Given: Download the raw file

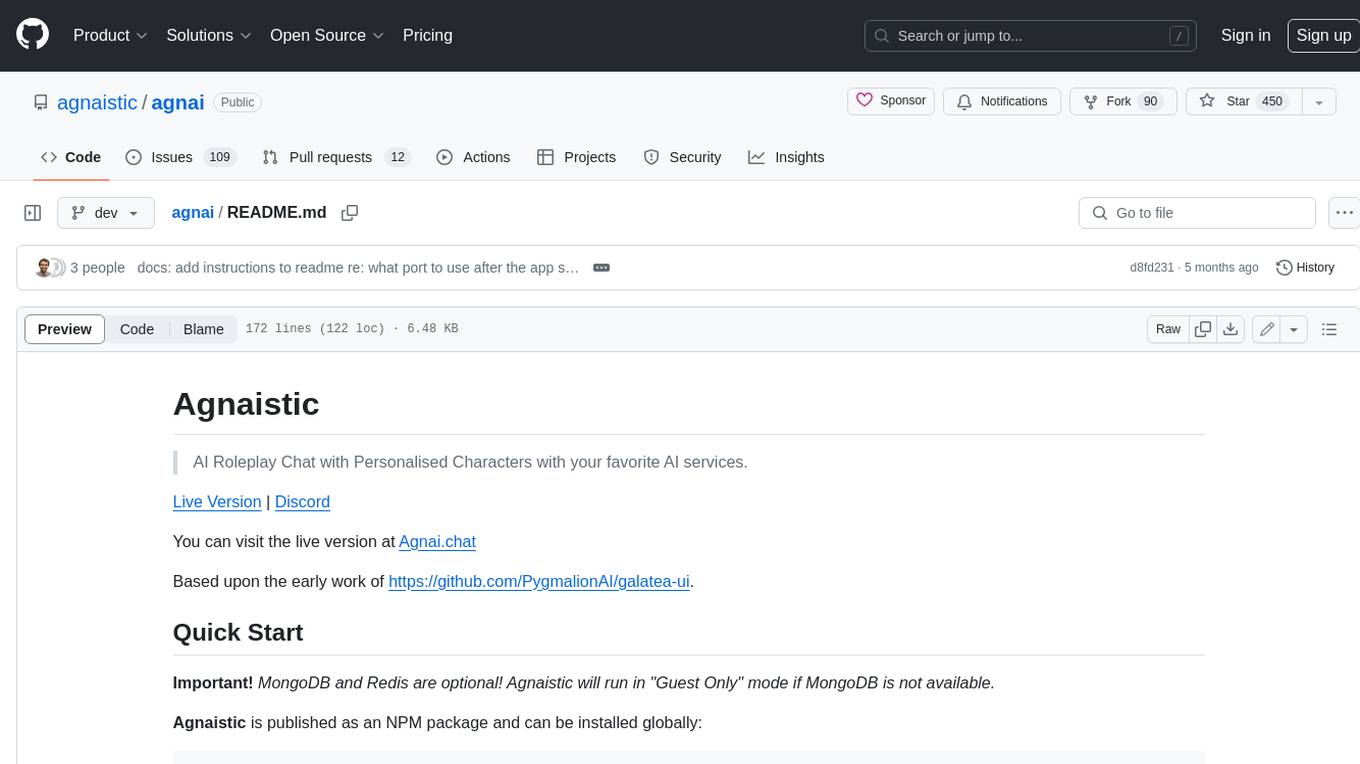Looking at the screenshot, I should pos(1231,329).
